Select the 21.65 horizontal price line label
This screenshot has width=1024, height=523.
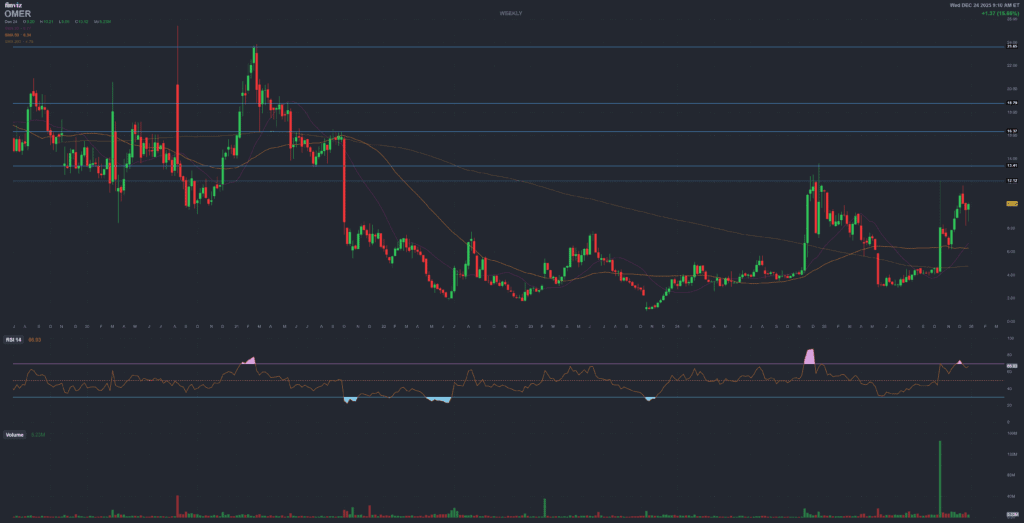point(1011,46)
